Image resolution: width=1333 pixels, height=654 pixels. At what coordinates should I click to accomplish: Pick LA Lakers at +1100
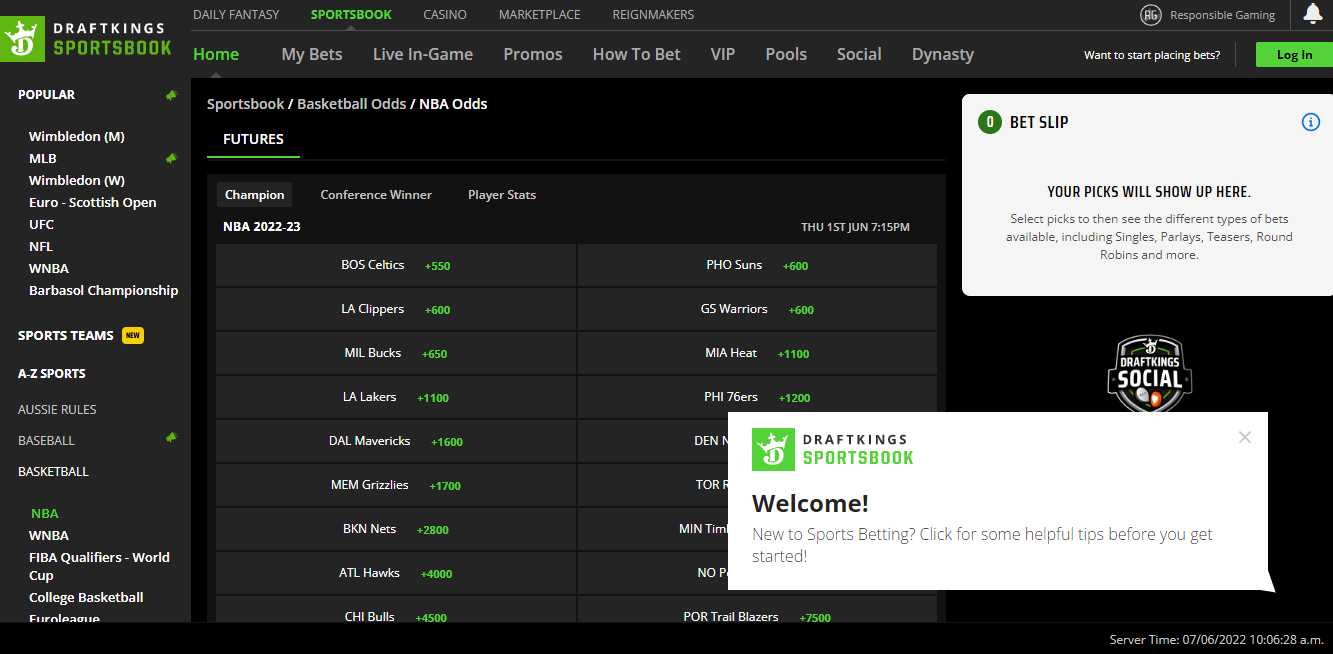tap(396, 398)
